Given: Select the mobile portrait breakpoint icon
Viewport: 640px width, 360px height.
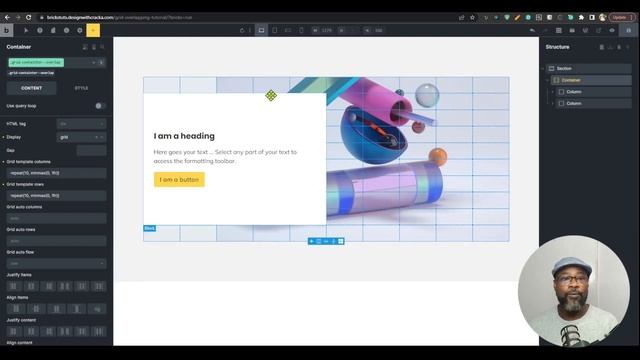Looking at the screenshot, I should [301, 30].
